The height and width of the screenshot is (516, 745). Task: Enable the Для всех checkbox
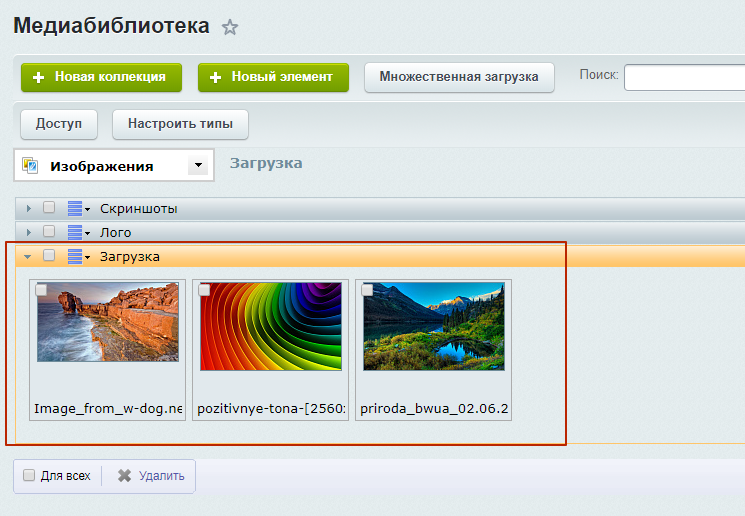coord(29,476)
